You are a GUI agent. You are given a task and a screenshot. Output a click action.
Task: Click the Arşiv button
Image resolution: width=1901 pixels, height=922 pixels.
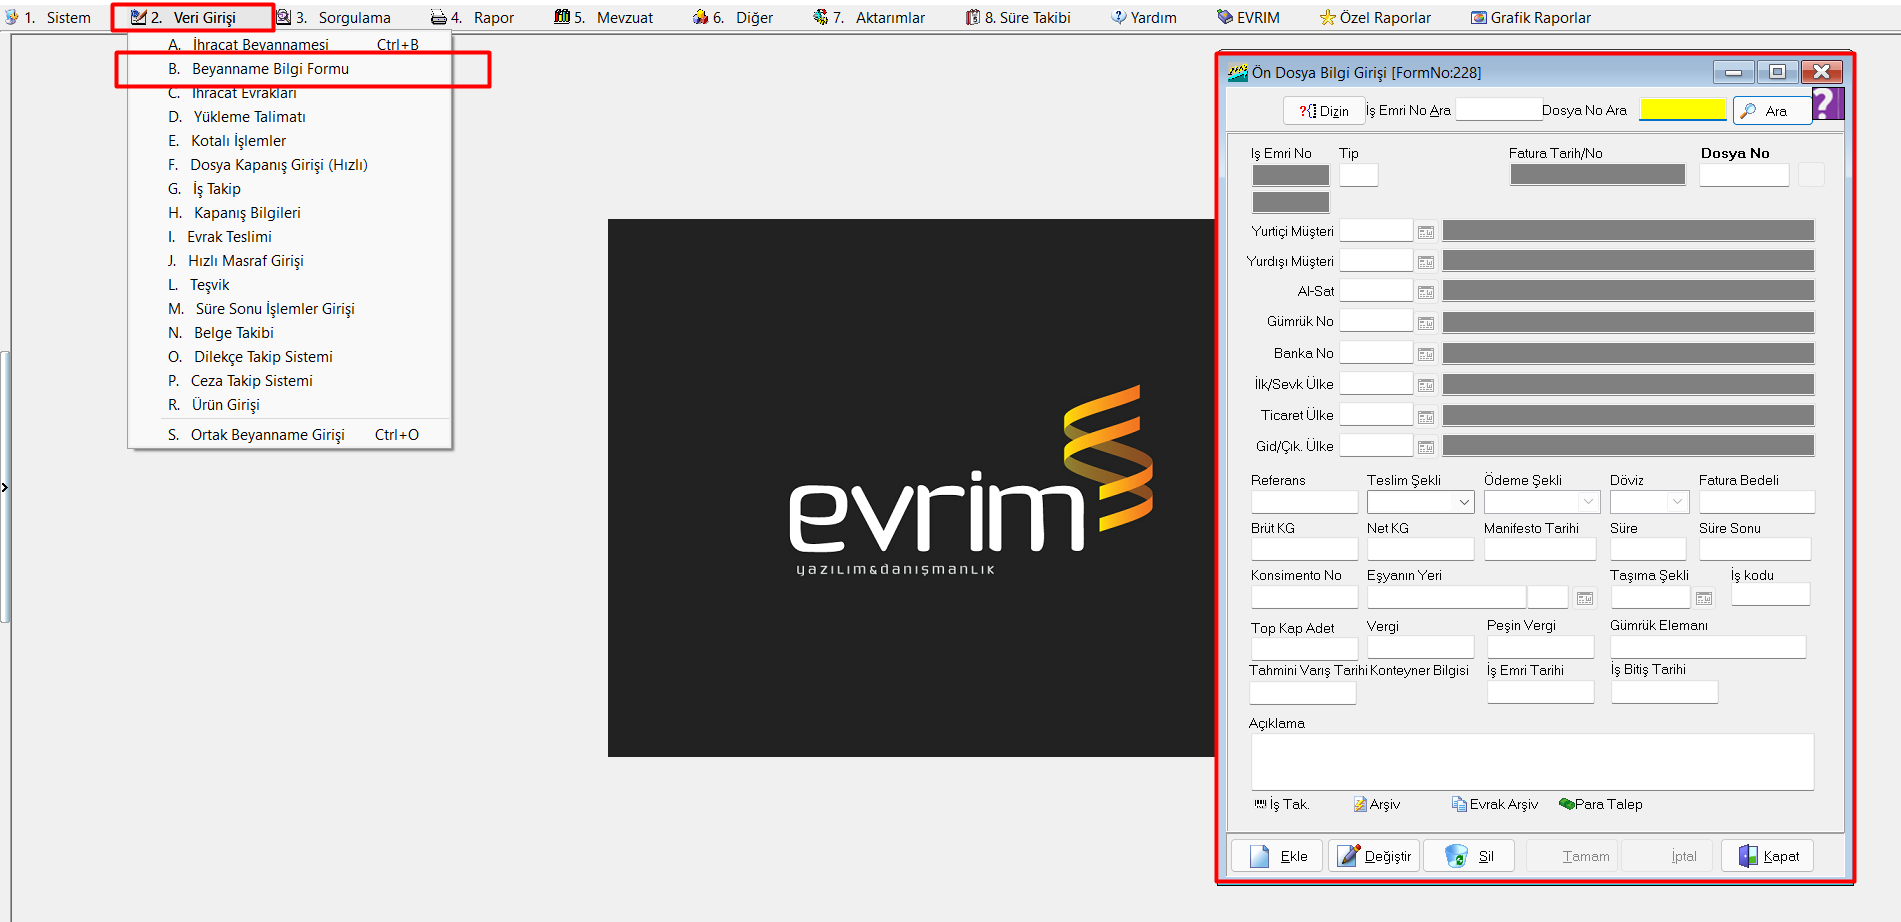pyautogui.click(x=1377, y=804)
